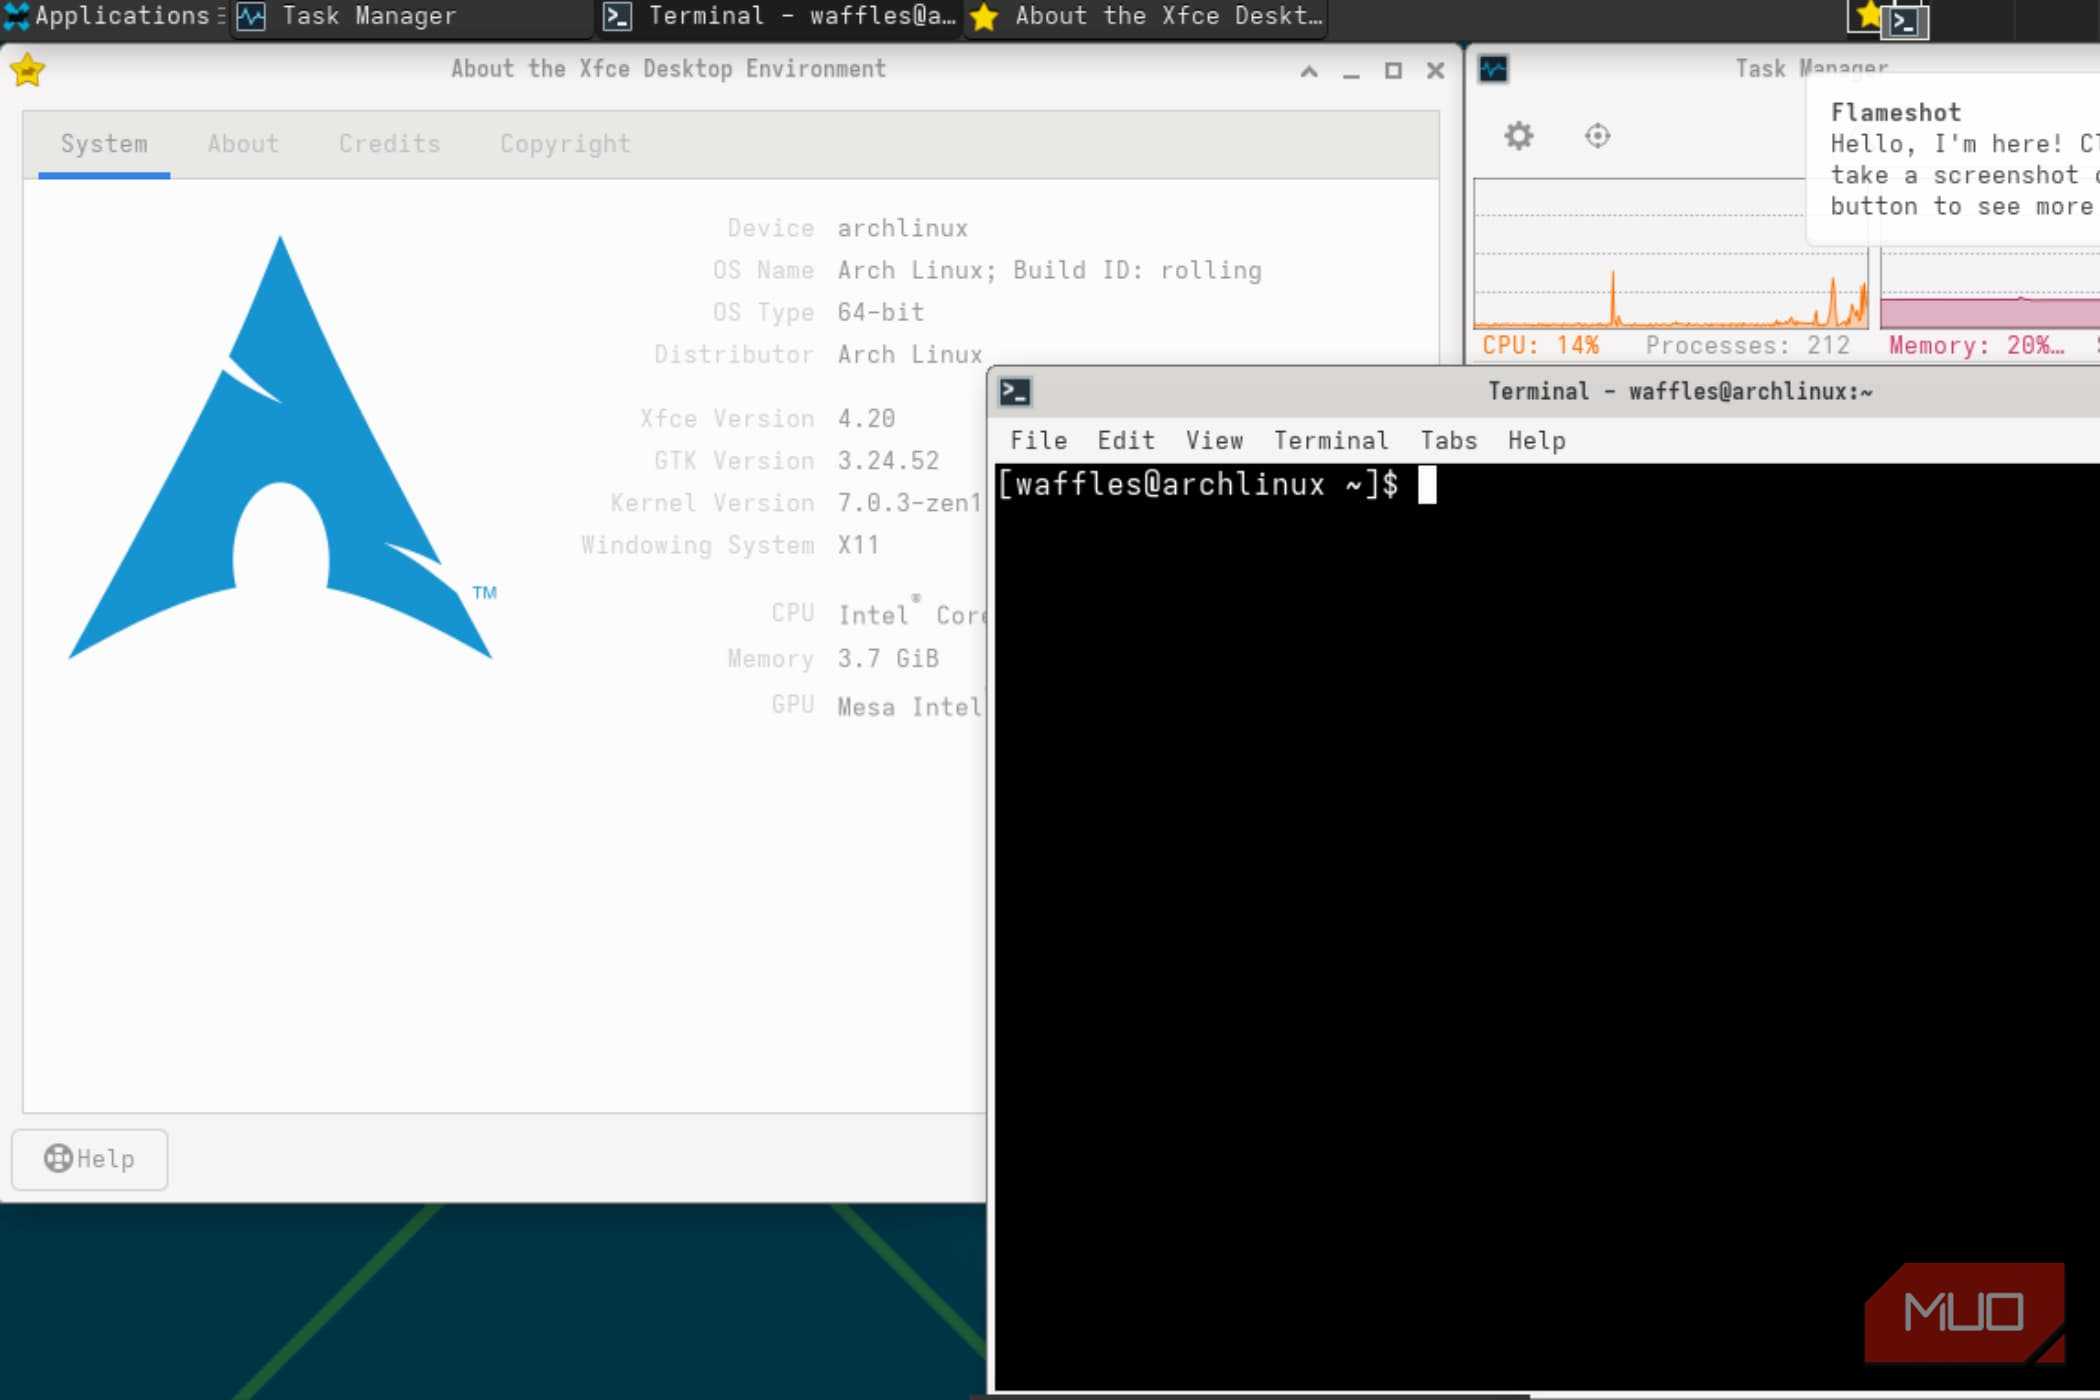Image resolution: width=2100 pixels, height=1400 pixels.
Task: Open the terminal Tabs menu
Action: (1448, 441)
